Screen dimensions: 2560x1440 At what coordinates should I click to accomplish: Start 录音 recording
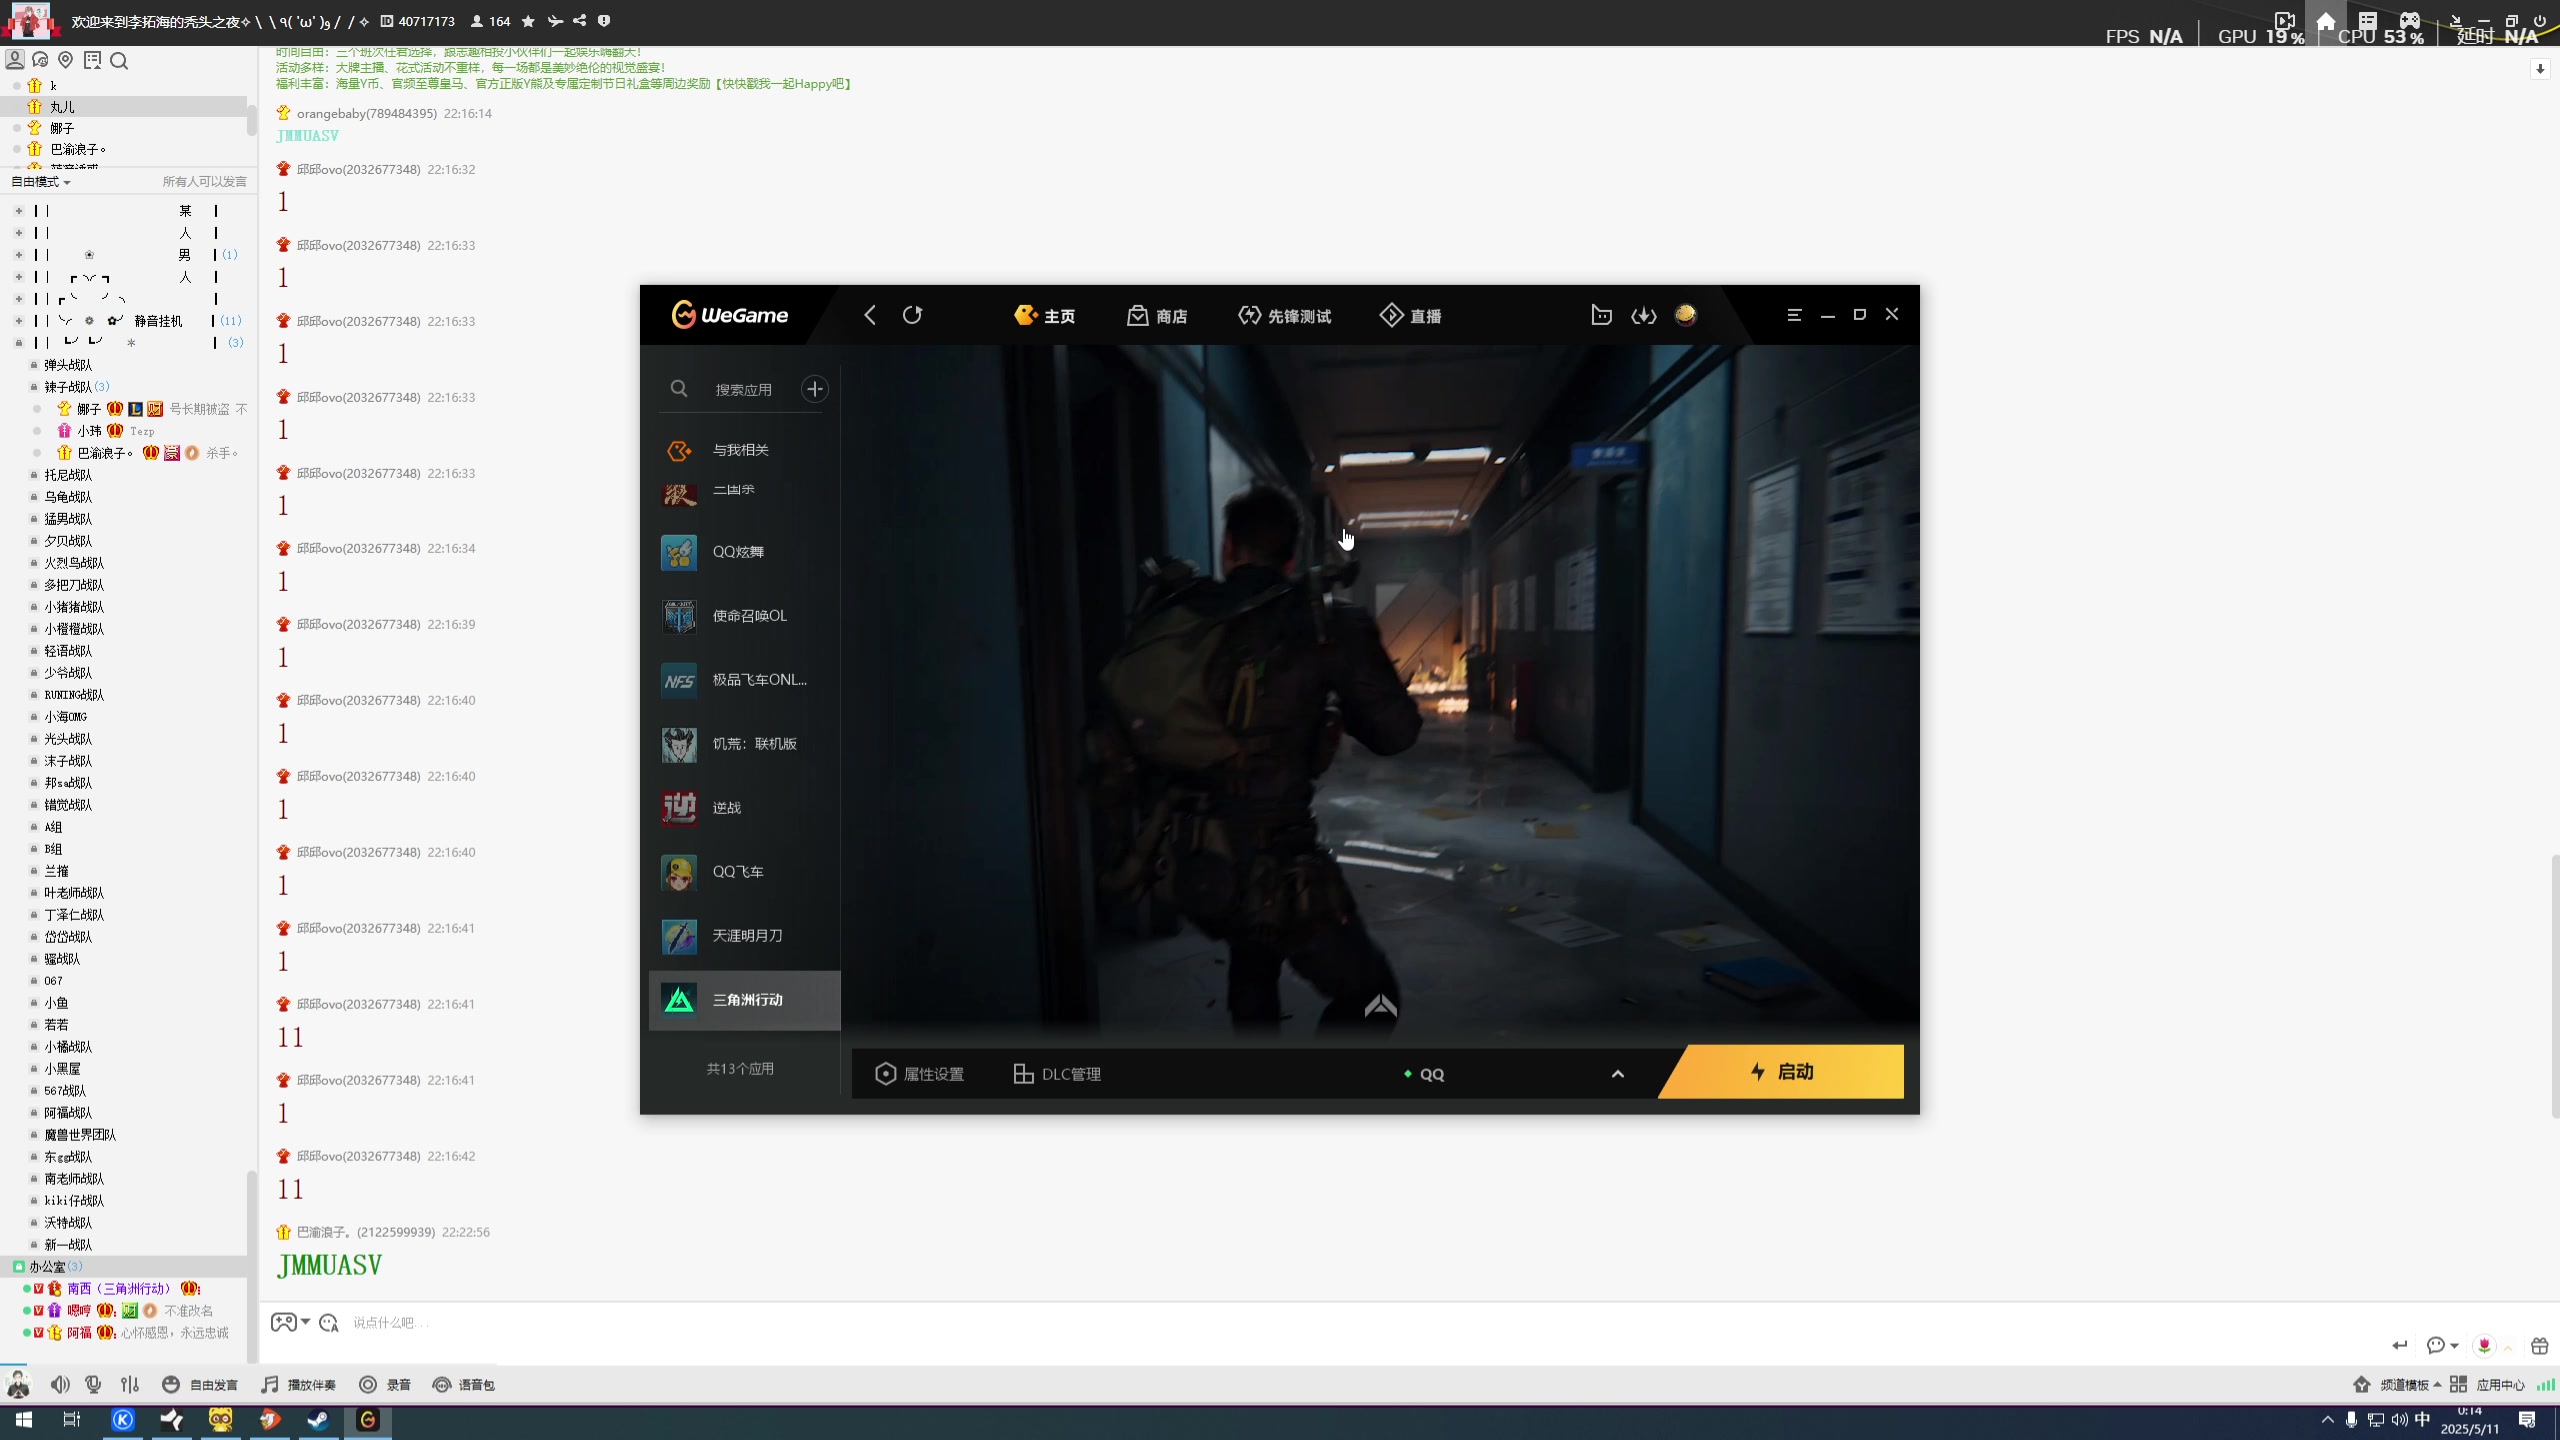coord(385,1385)
